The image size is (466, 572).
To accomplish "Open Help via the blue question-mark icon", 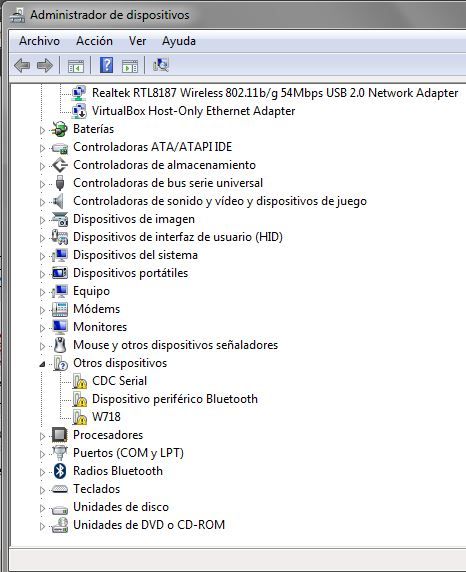I will click(x=107, y=65).
